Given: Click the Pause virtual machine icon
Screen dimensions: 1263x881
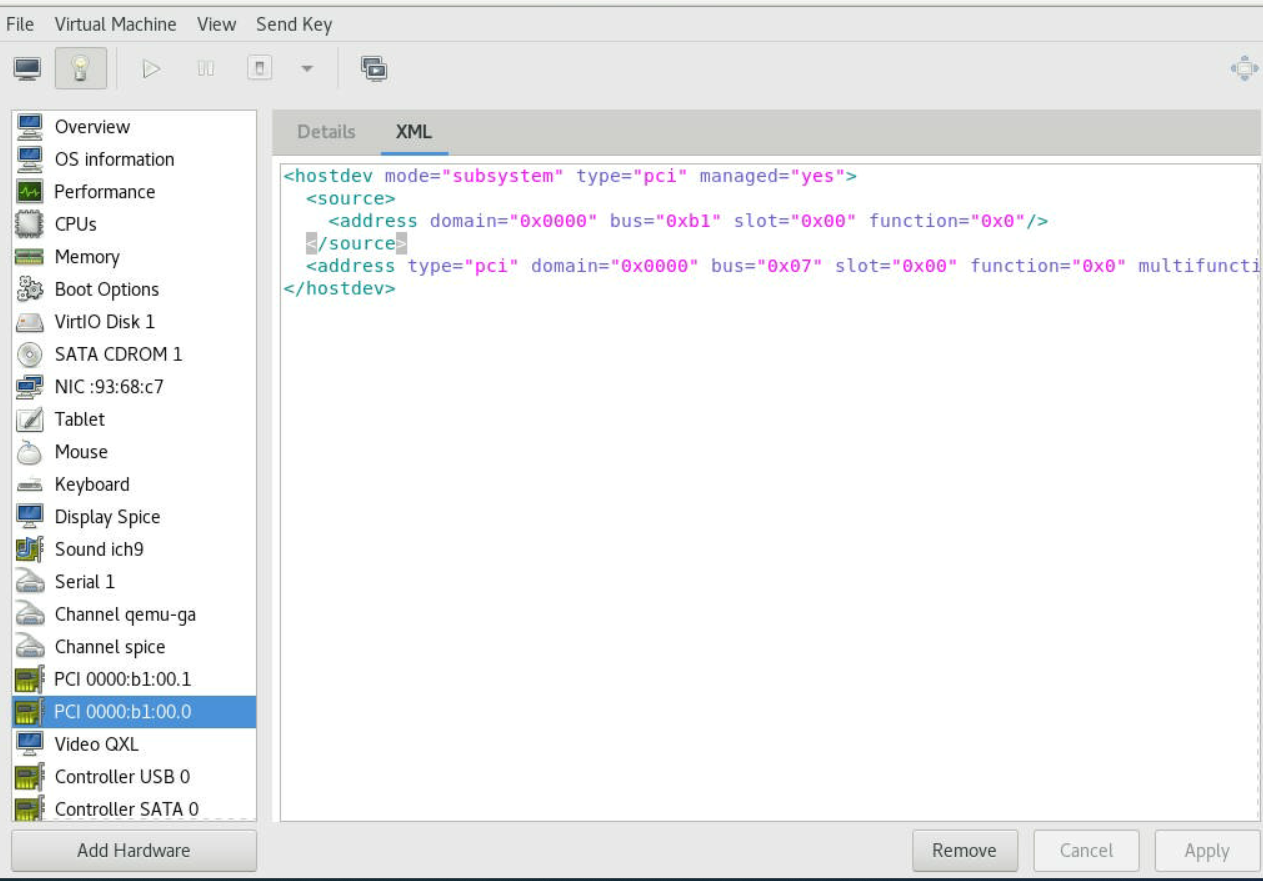Looking at the screenshot, I should pos(206,69).
